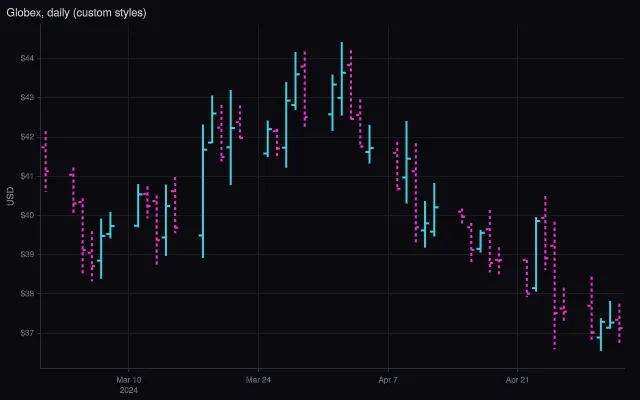Image resolution: width=640 pixels, height=400 pixels.
Task: Click the 2024 year label under Mar 10
Action: pyautogui.click(x=129, y=391)
